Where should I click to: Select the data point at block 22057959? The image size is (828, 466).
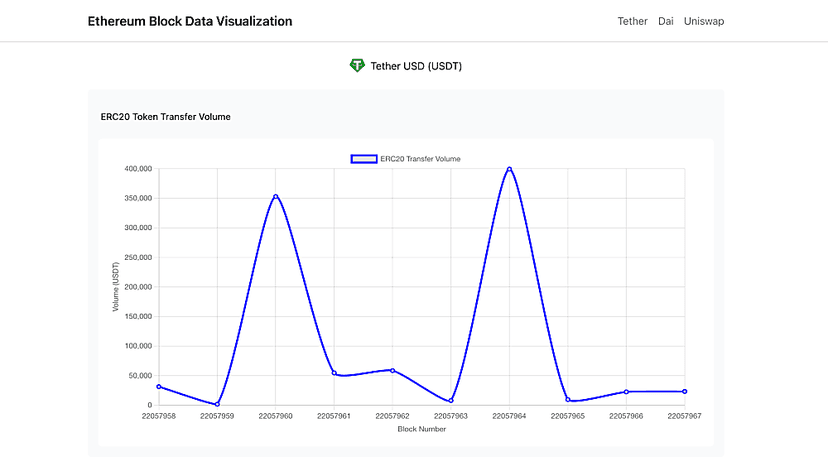(217, 404)
